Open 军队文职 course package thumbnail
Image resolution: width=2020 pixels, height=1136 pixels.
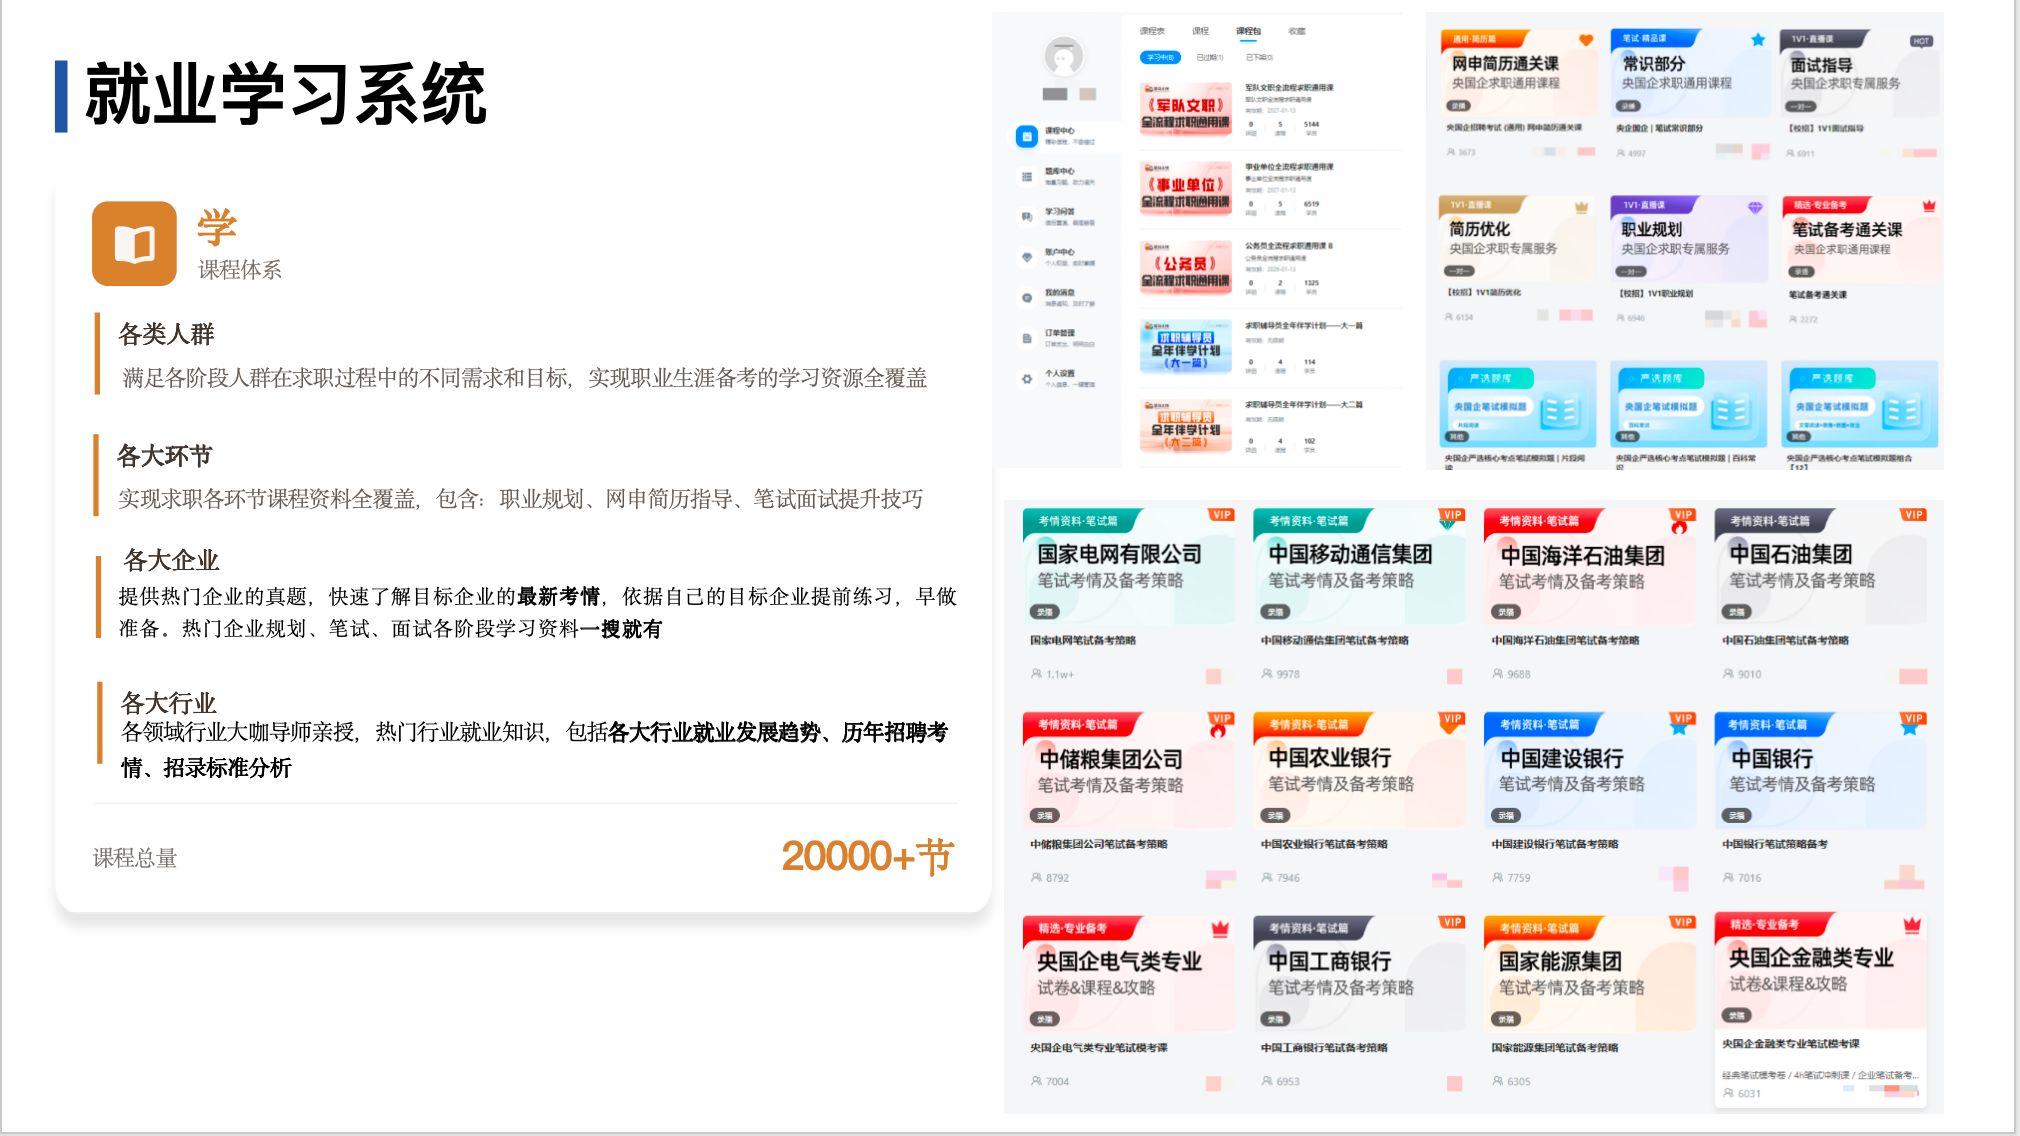(x=1186, y=109)
